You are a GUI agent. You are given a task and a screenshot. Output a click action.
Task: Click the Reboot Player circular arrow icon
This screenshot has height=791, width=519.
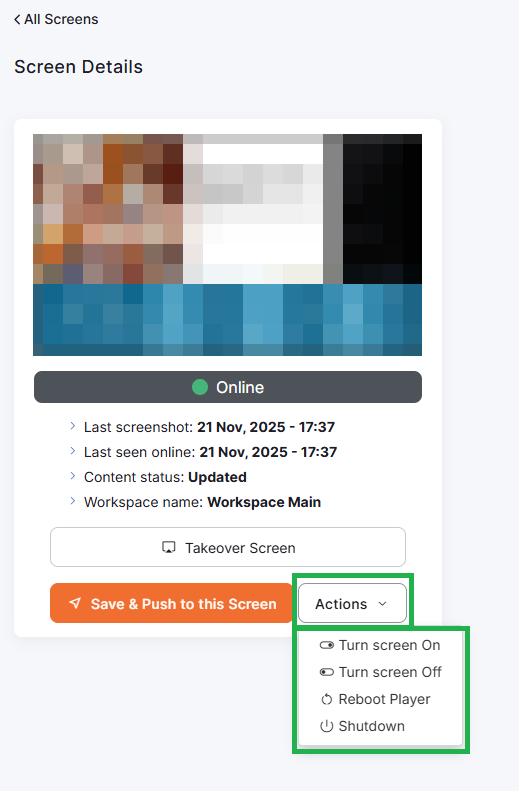click(326, 699)
